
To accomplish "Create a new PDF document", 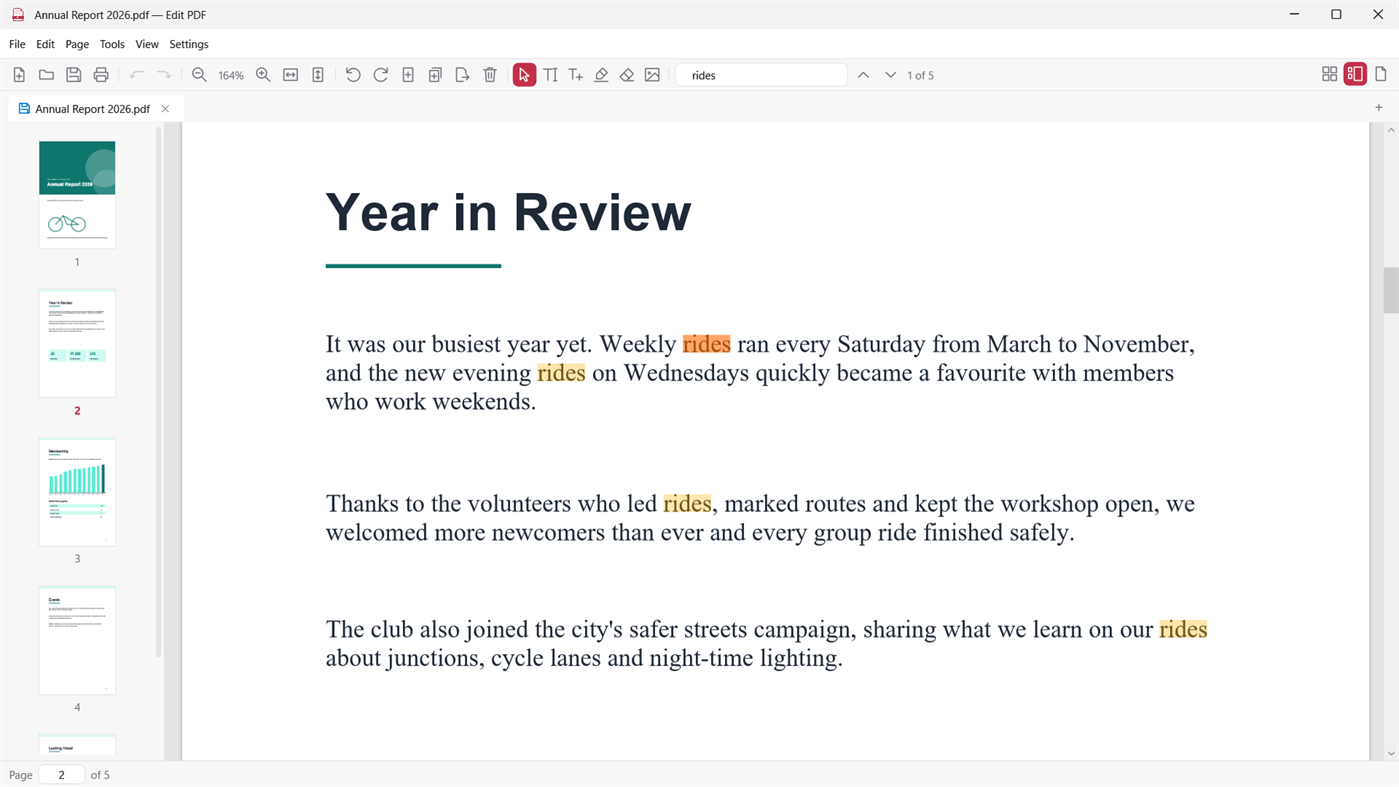I will click(x=19, y=75).
